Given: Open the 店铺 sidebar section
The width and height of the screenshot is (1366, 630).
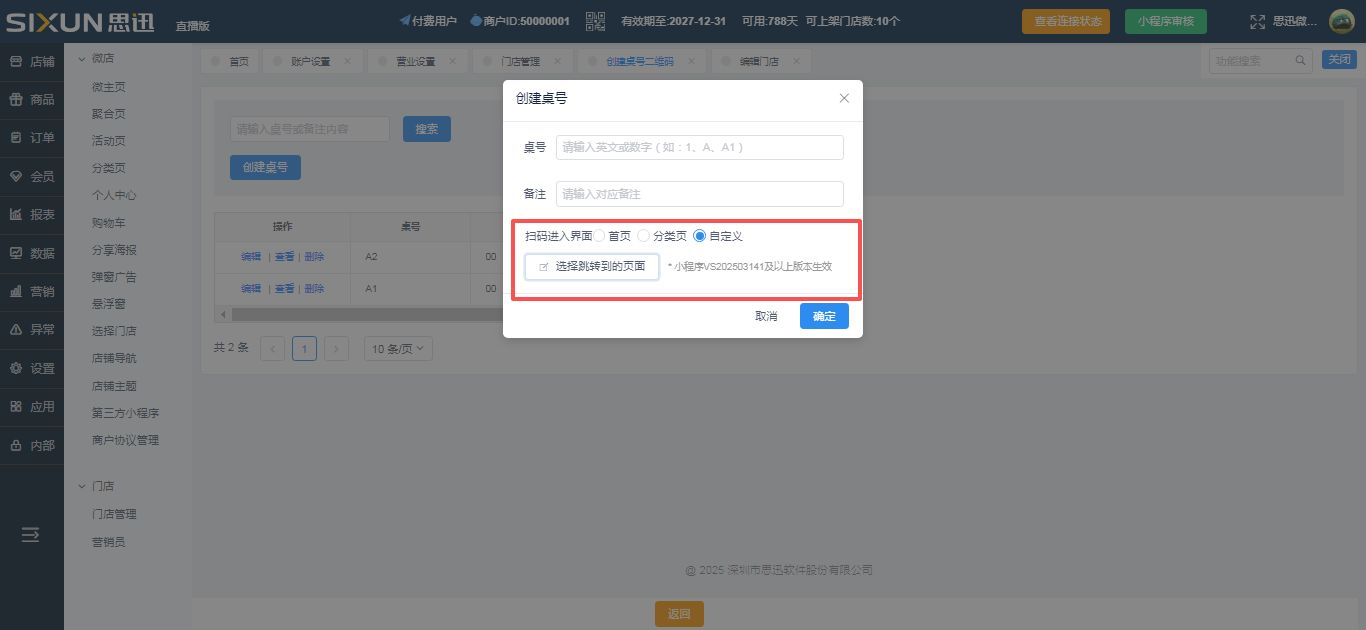Looking at the screenshot, I should [x=32, y=61].
